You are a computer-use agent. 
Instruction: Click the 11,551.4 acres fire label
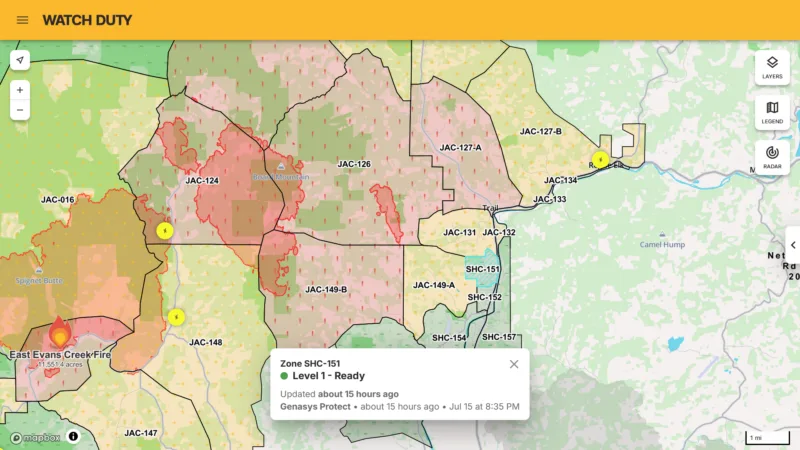point(60,365)
